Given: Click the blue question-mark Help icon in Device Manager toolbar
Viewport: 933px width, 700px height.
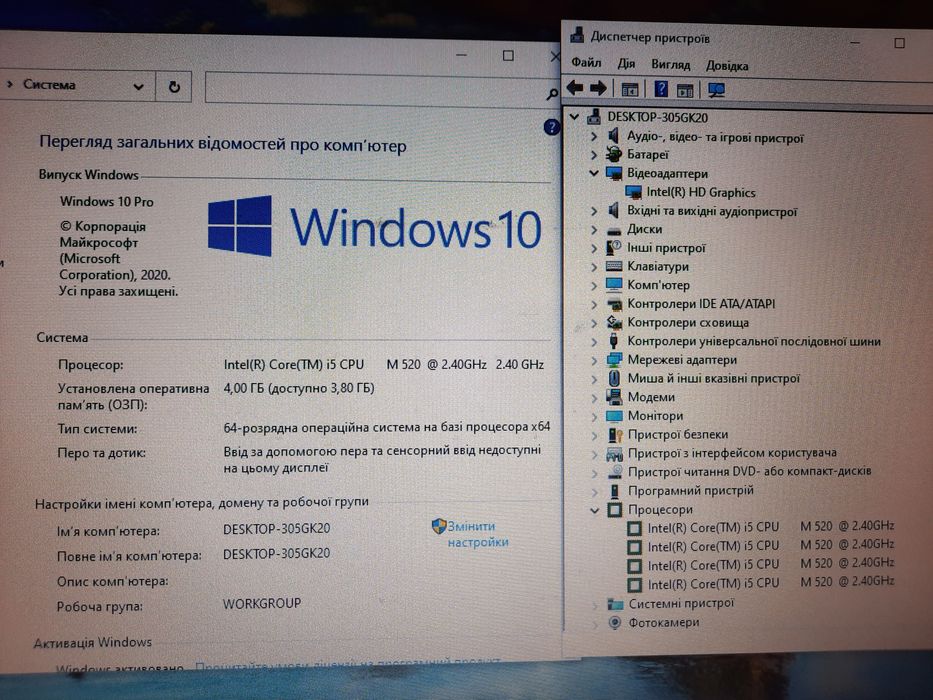Looking at the screenshot, I should pyautogui.click(x=660, y=89).
